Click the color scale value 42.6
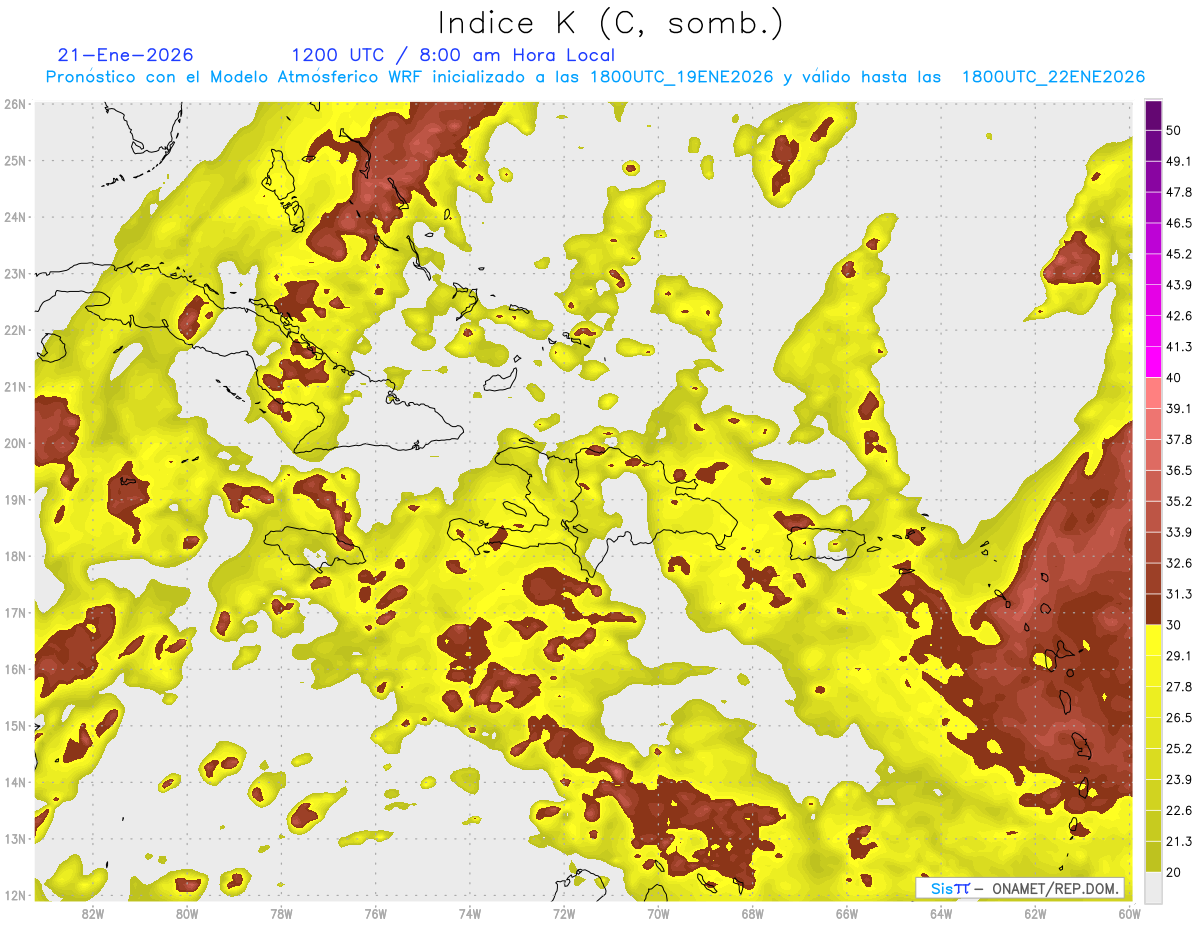The height and width of the screenshot is (927, 1200). 1179,316
